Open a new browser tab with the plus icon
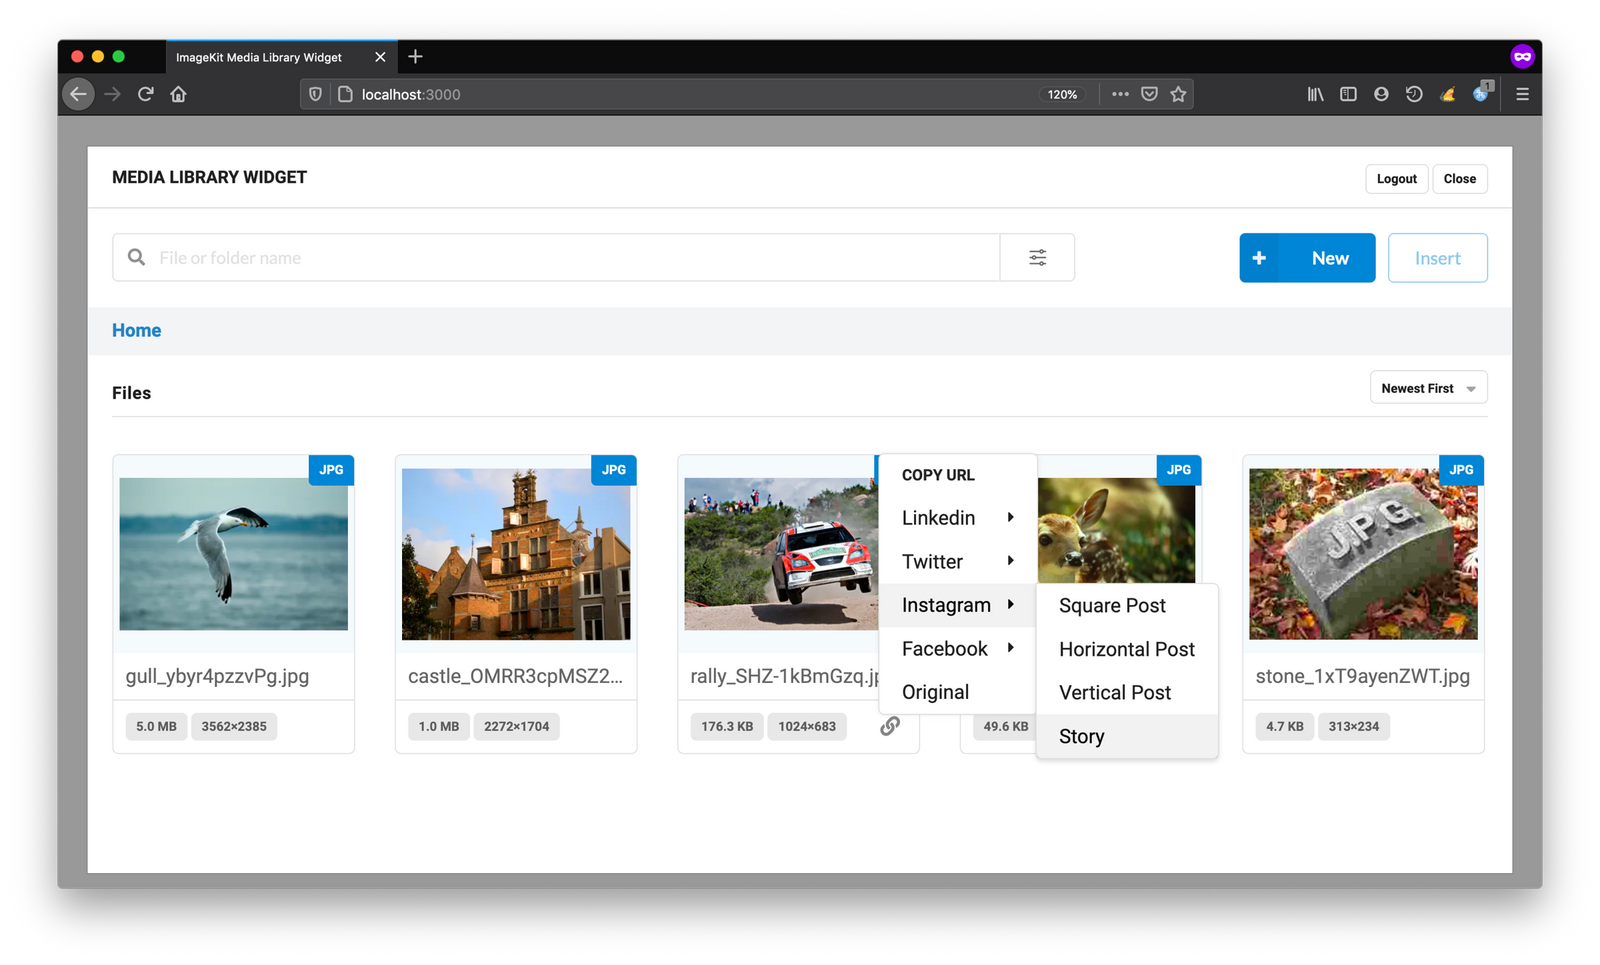 [x=415, y=57]
